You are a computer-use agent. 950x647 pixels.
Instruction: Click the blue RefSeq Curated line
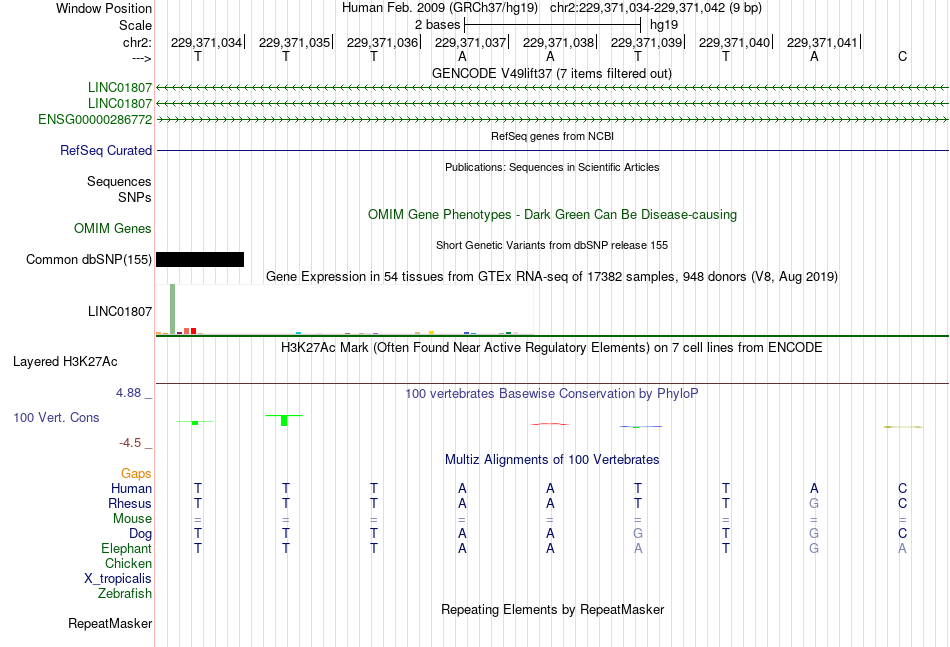(x=552, y=150)
